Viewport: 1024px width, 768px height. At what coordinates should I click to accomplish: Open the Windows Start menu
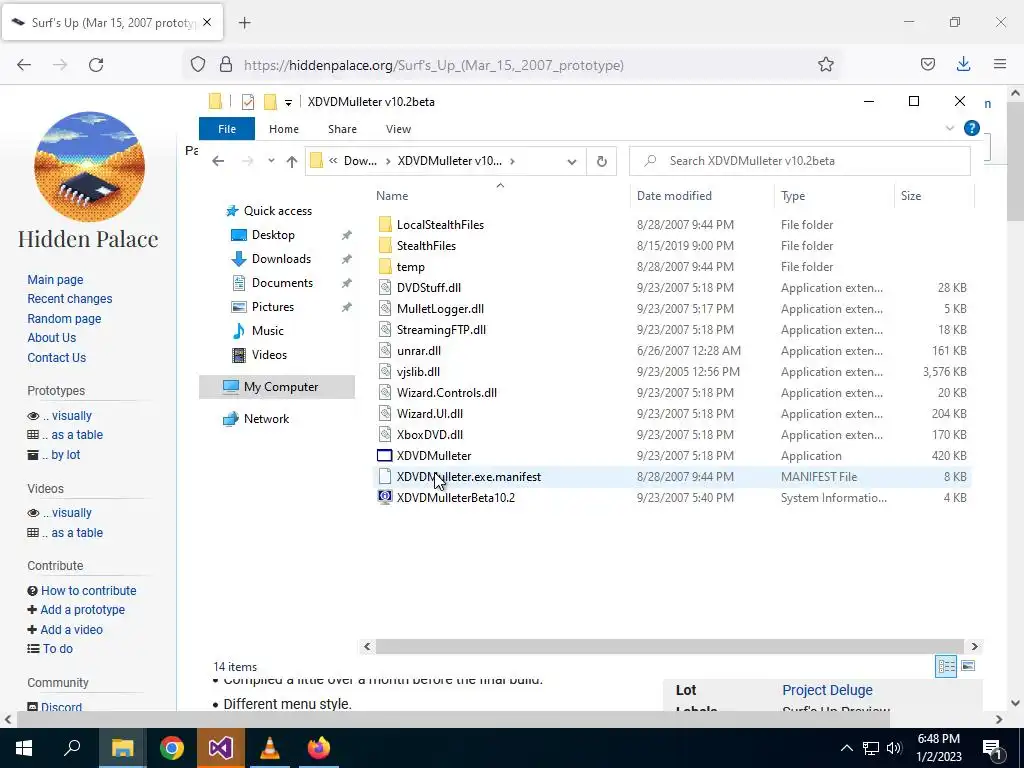click(24, 748)
